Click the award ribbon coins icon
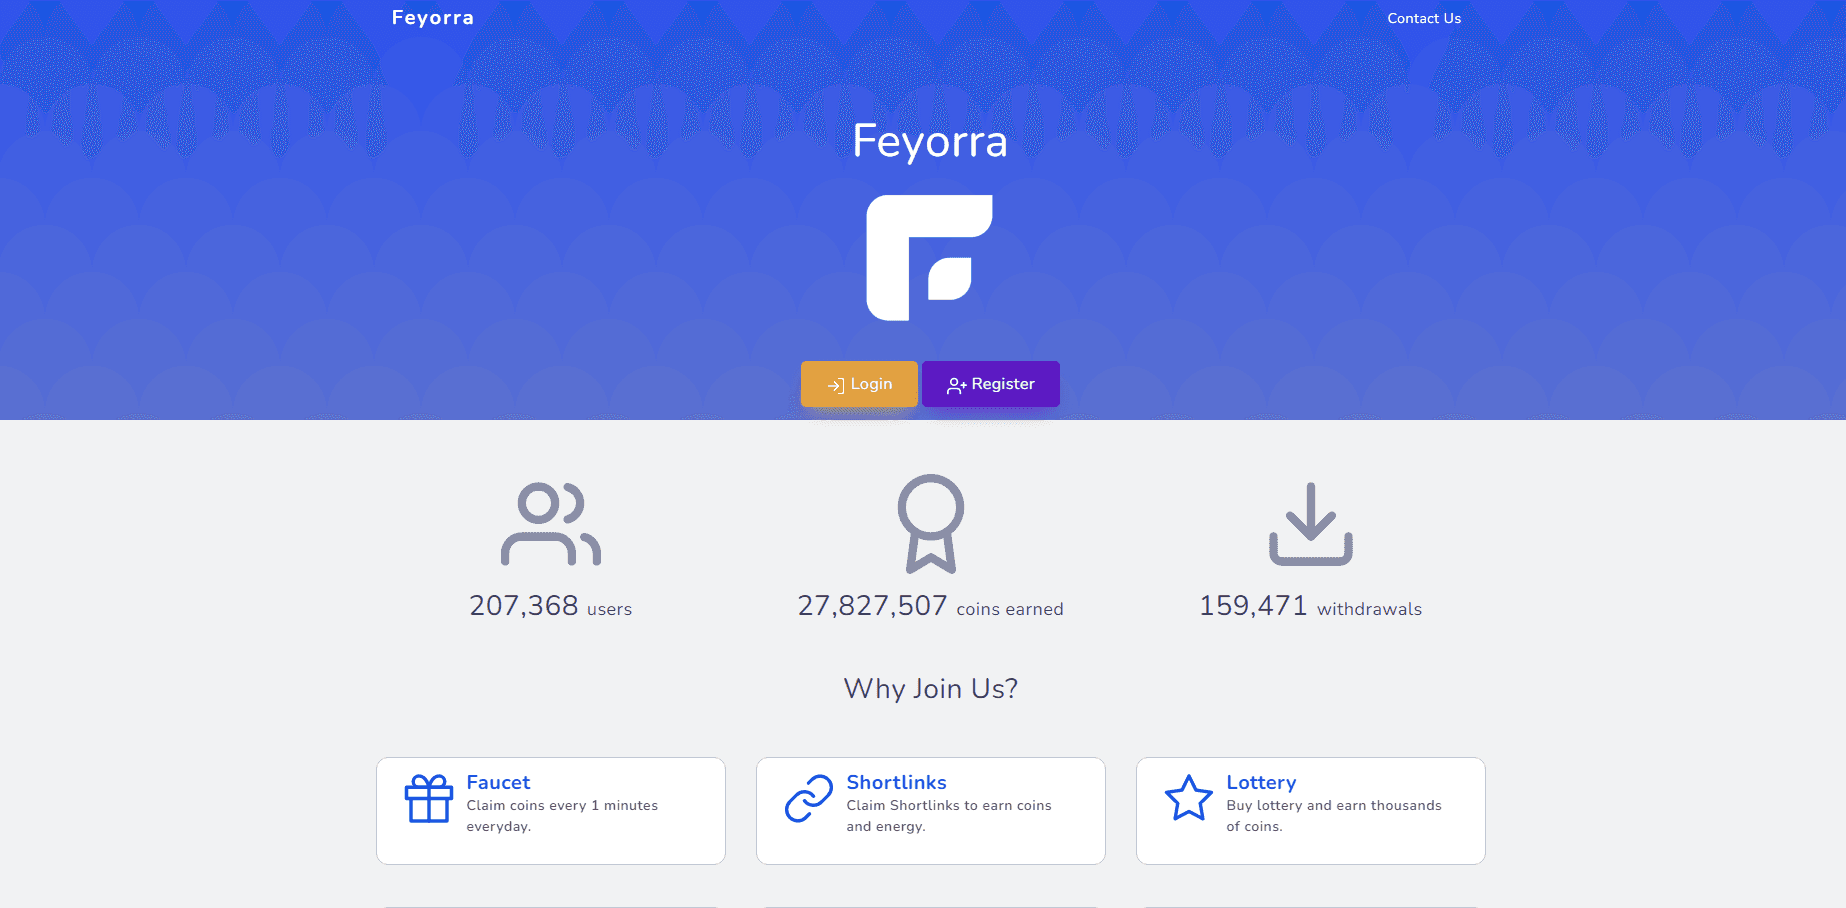1846x908 pixels. 930,523
